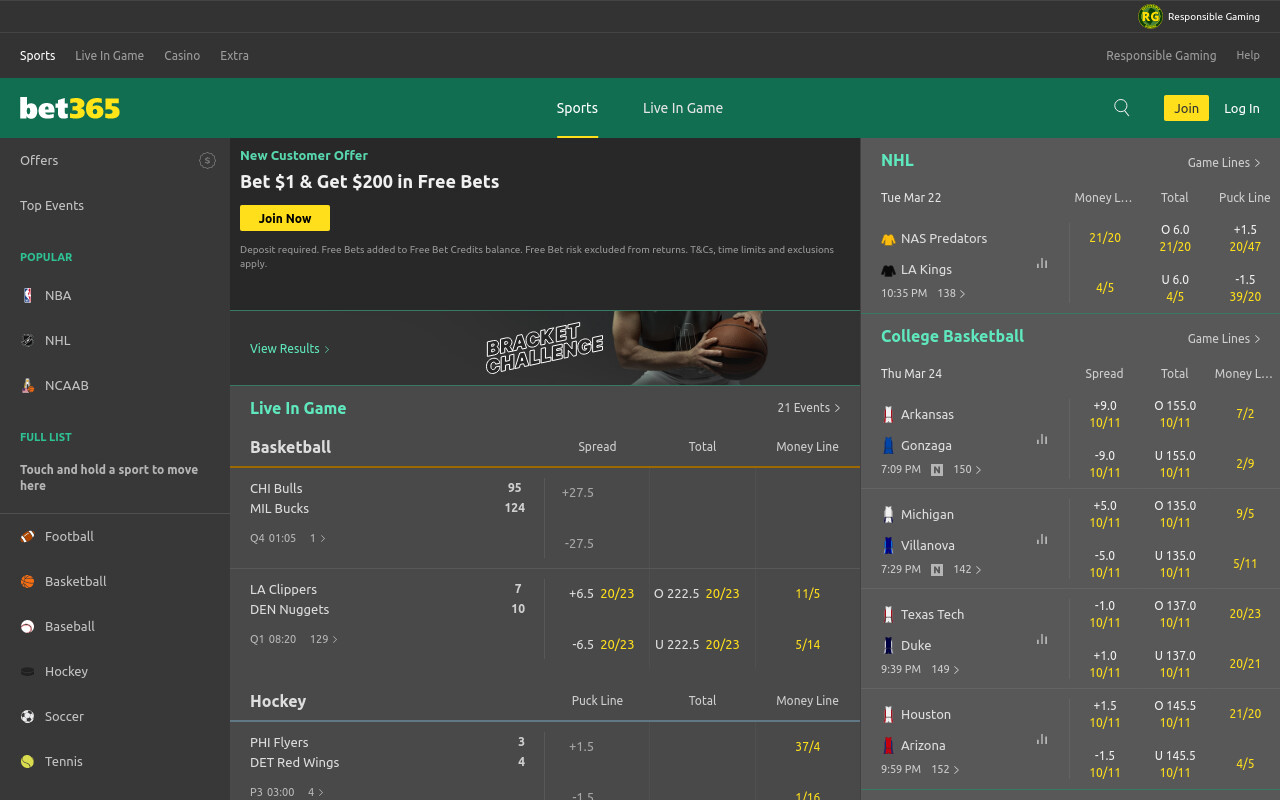This screenshot has height=800, width=1280.
Task: Expand College Basketball Game Lines chevron
Action: click(x=1257, y=338)
